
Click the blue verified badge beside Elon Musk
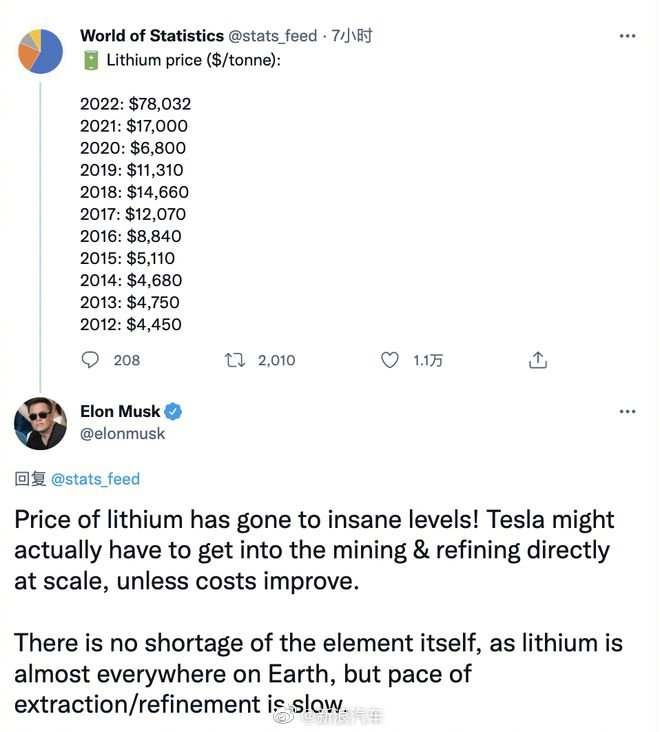[x=173, y=412]
